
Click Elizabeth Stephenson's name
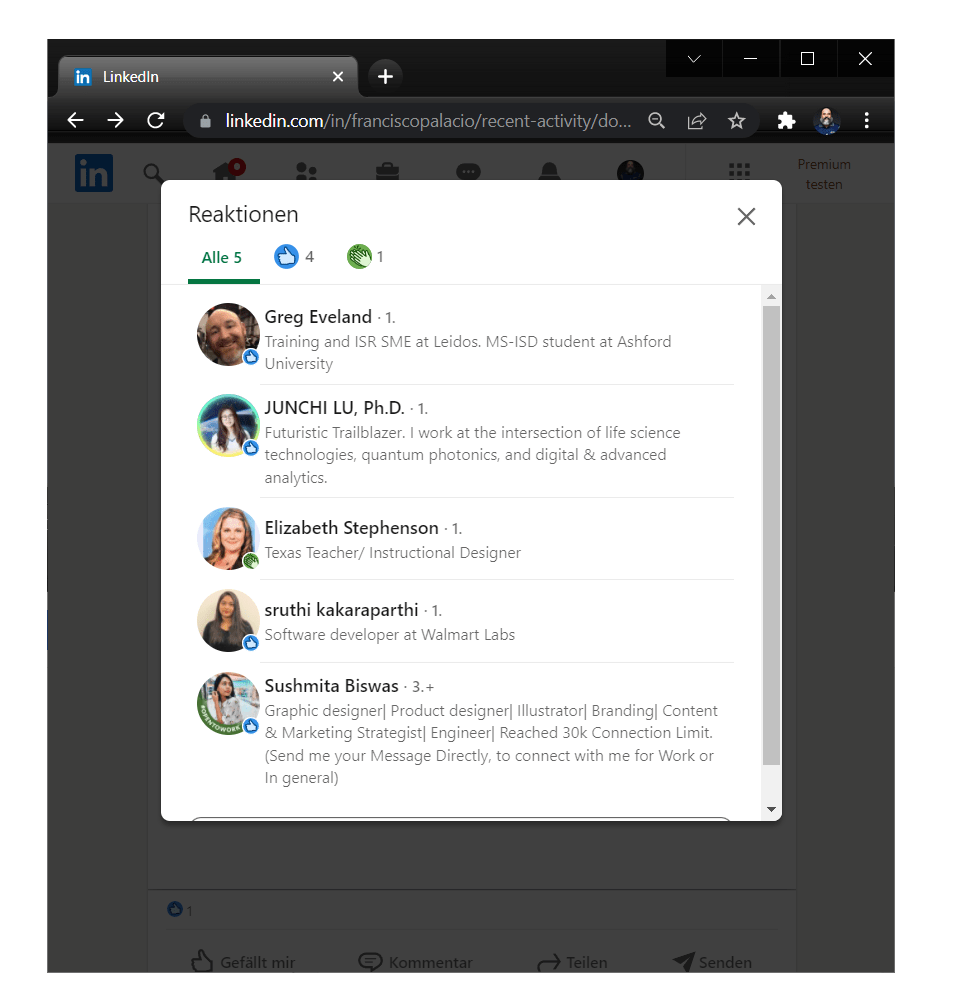pos(351,528)
